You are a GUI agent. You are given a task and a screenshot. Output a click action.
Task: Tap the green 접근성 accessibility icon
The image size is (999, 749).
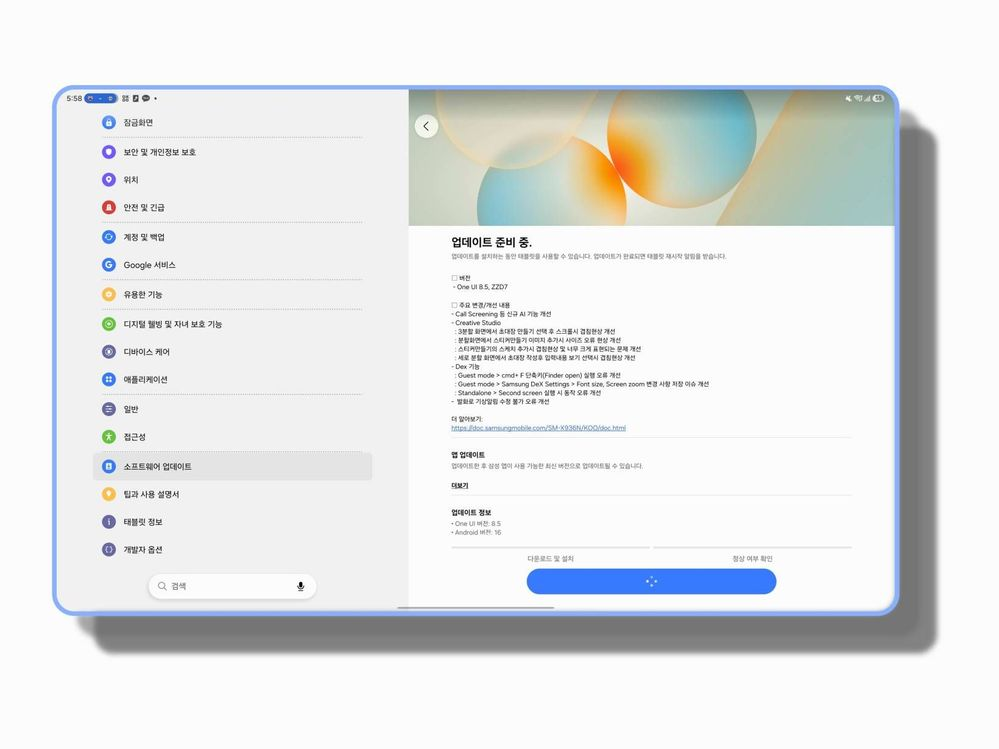(109, 437)
